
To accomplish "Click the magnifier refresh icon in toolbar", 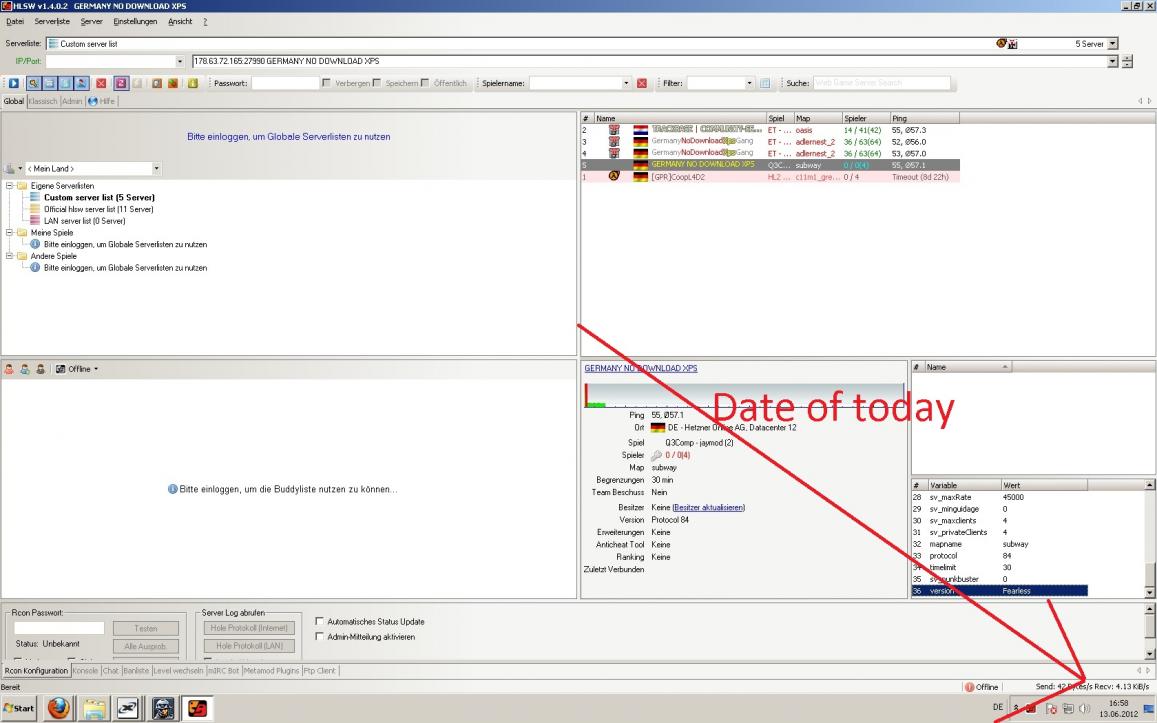I will click(33, 84).
